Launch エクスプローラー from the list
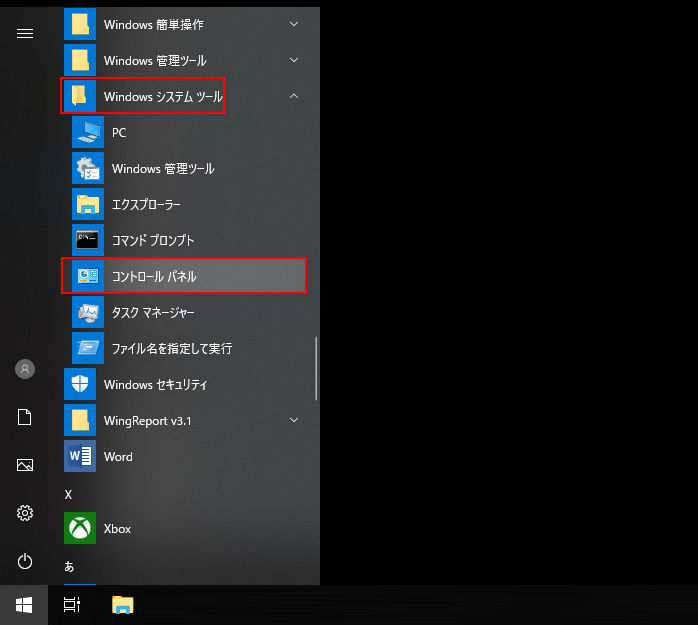 coord(146,205)
